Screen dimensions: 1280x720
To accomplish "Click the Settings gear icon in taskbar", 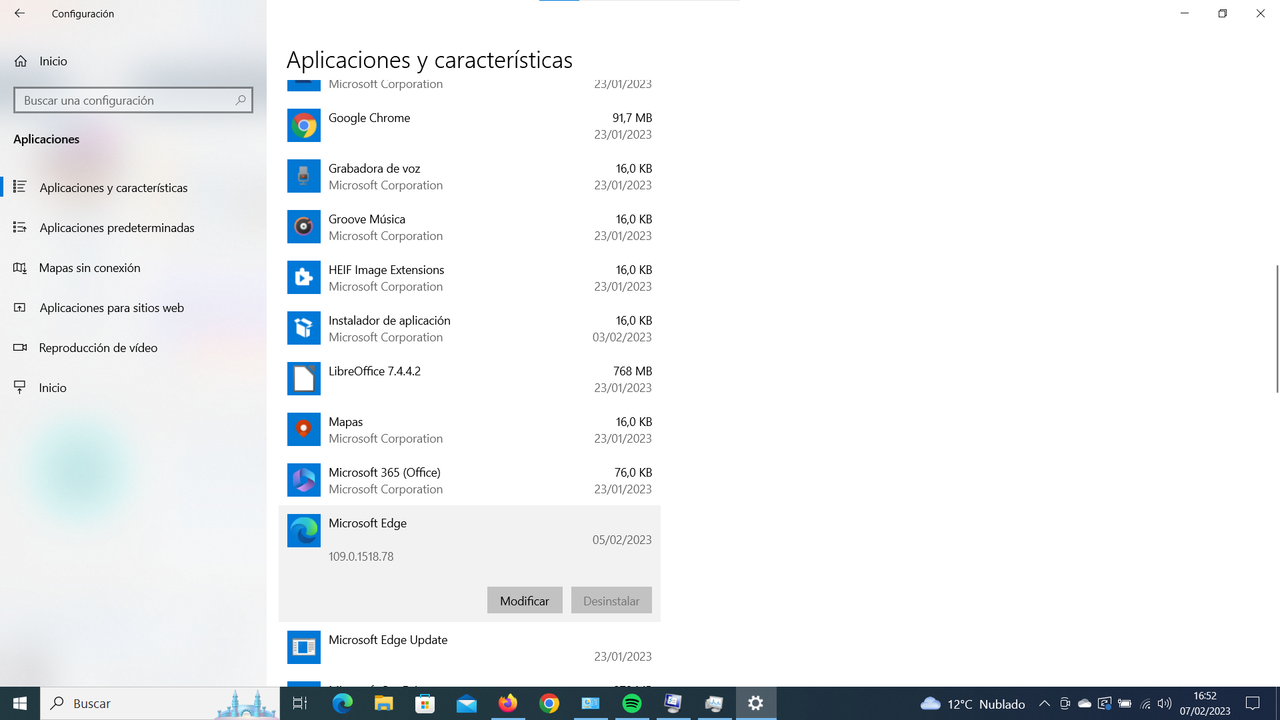I will [x=755, y=703].
